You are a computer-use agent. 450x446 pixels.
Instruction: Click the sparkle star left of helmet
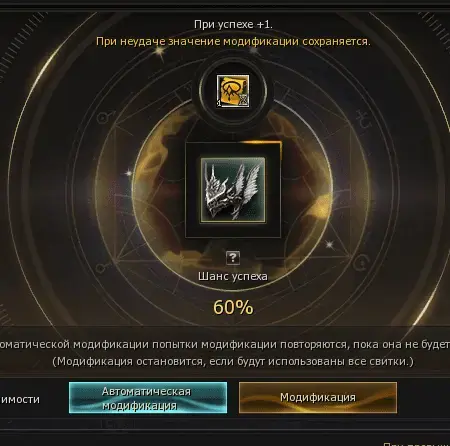129,173
